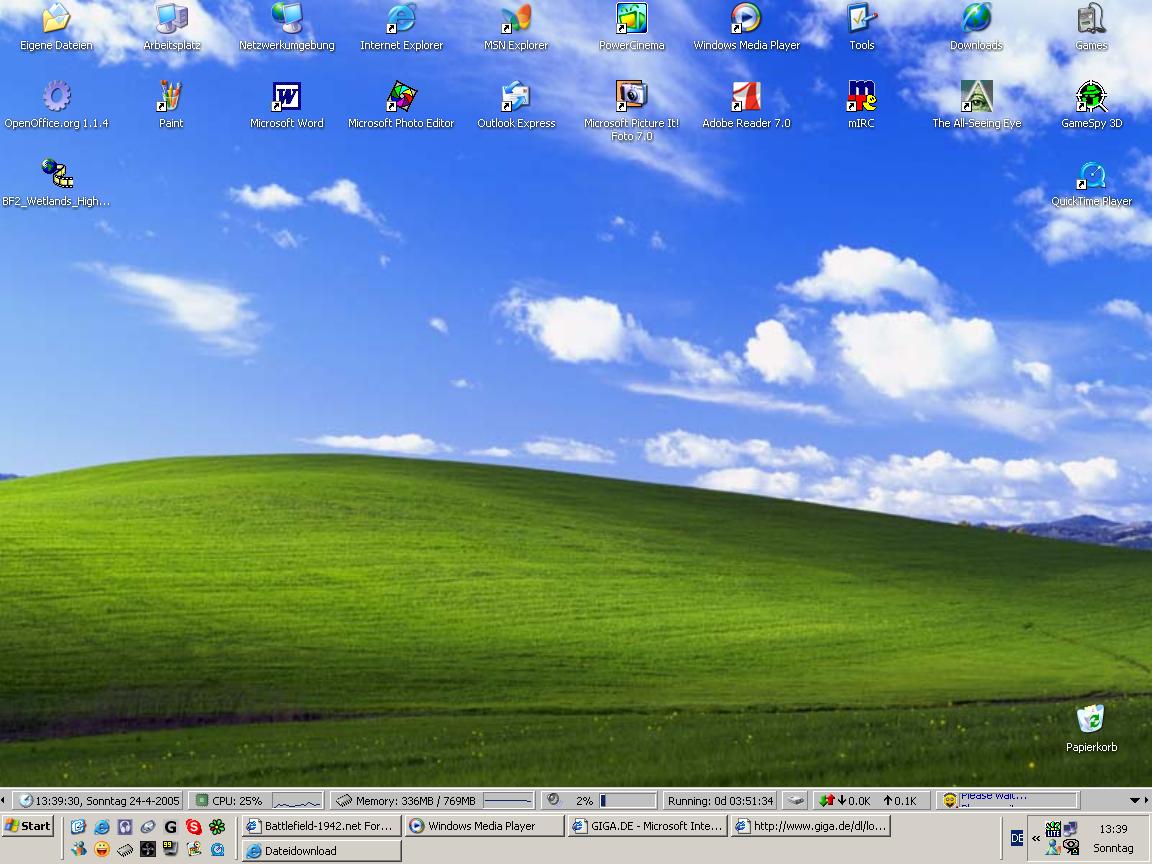Switch to the Dateidownload taskbar button
This screenshot has height=864, width=1152.
(x=322, y=851)
